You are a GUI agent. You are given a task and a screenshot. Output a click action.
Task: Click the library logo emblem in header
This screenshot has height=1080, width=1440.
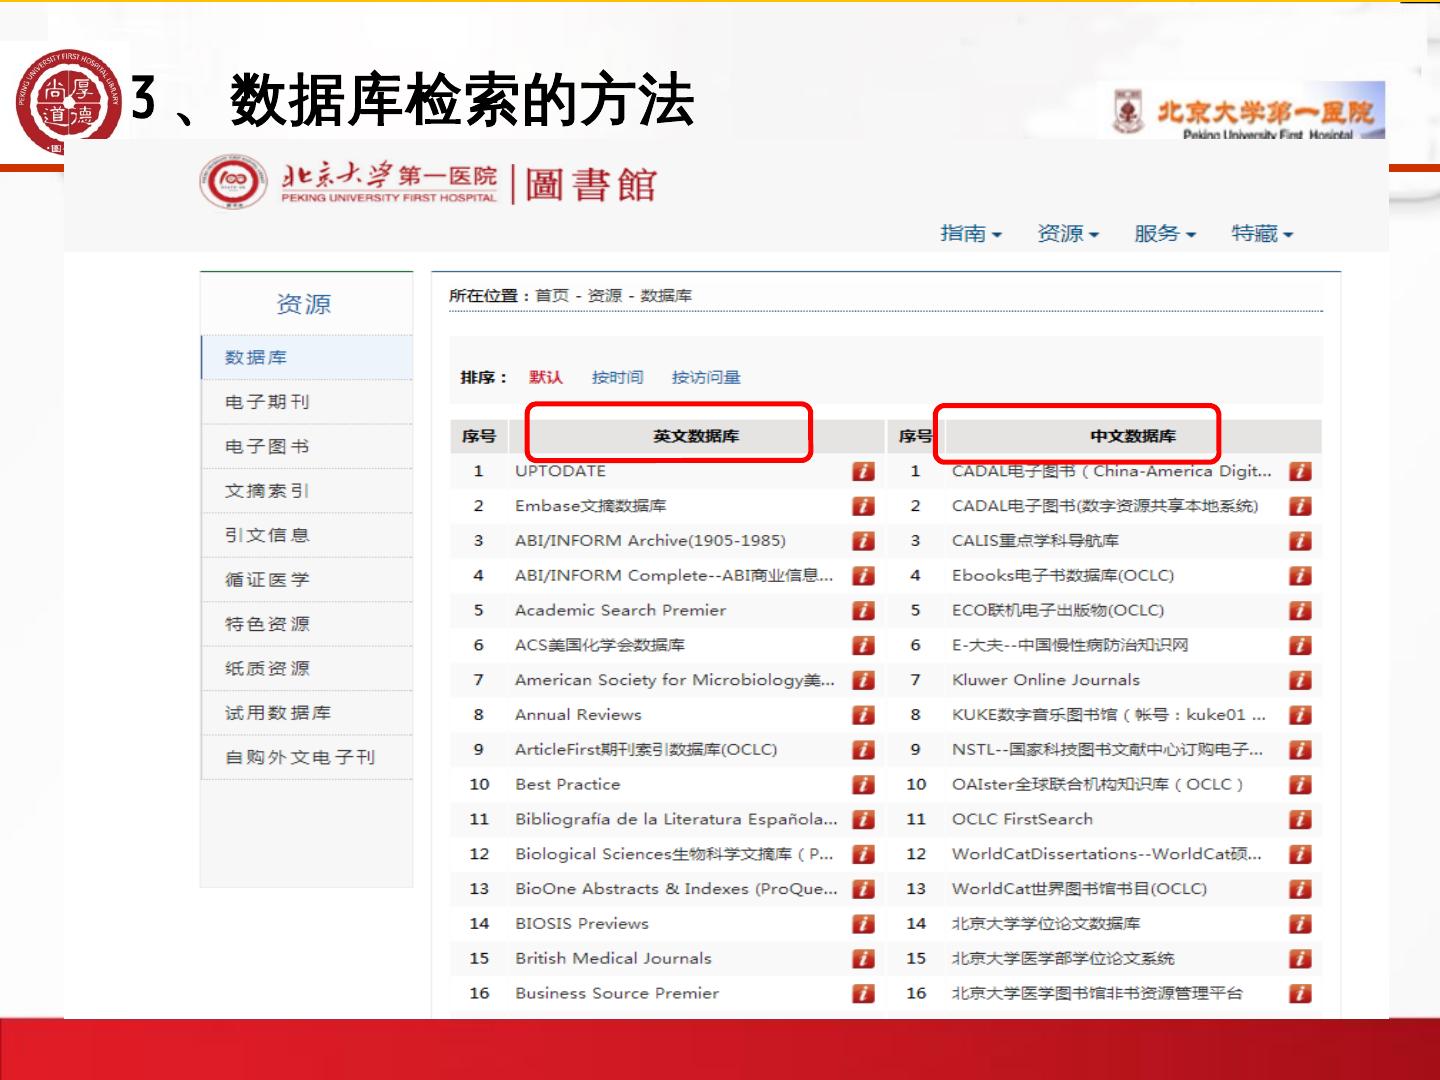pos(233,182)
